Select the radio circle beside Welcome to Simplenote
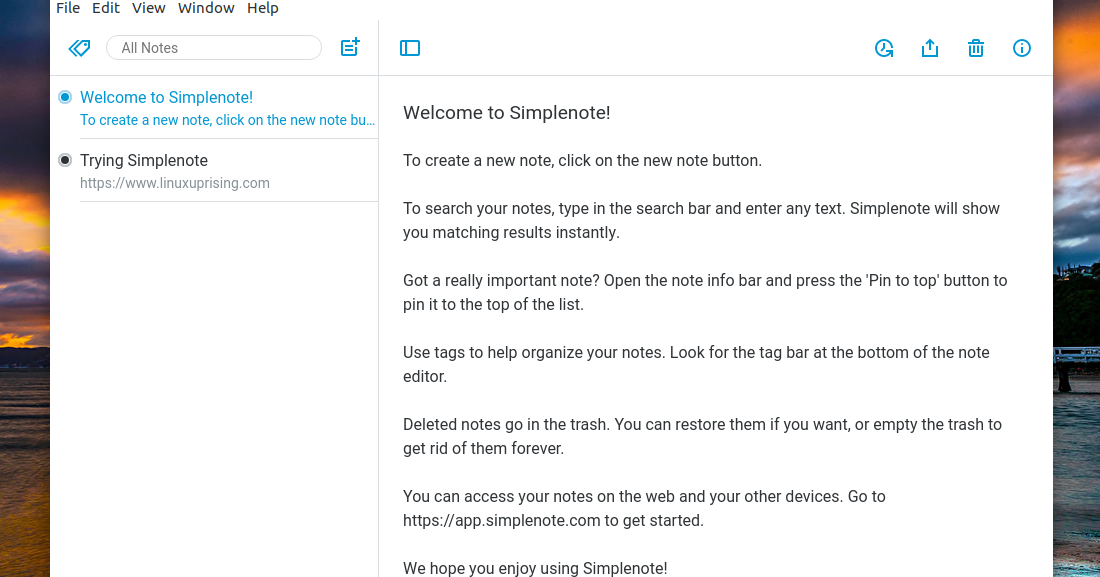The height and width of the screenshot is (577, 1100). coord(65,97)
